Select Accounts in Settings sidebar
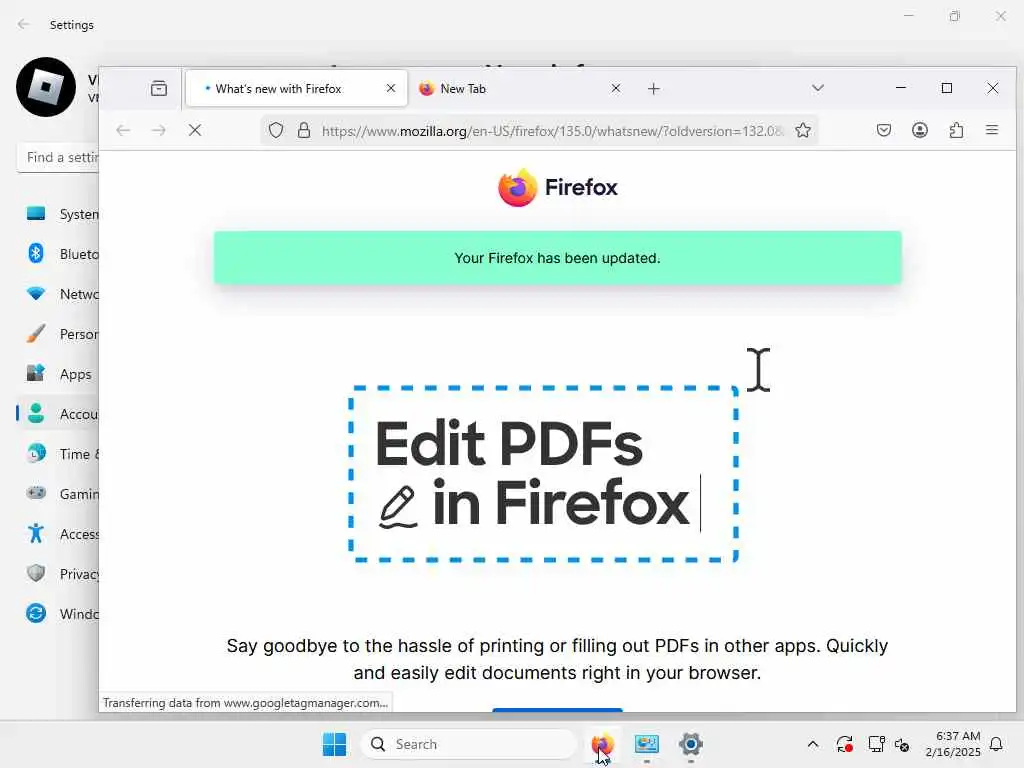The height and width of the screenshot is (768, 1024). (x=58, y=414)
